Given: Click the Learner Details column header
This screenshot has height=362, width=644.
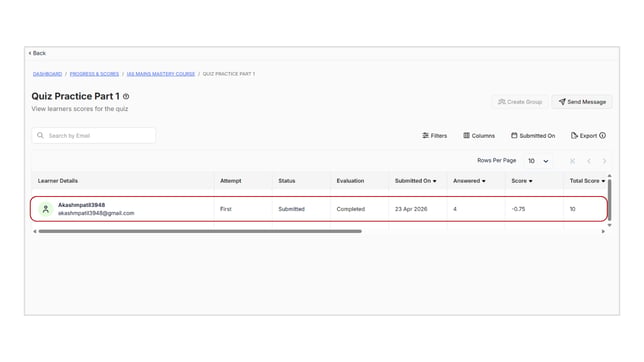Looking at the screenshot, I should coord(58,181).
